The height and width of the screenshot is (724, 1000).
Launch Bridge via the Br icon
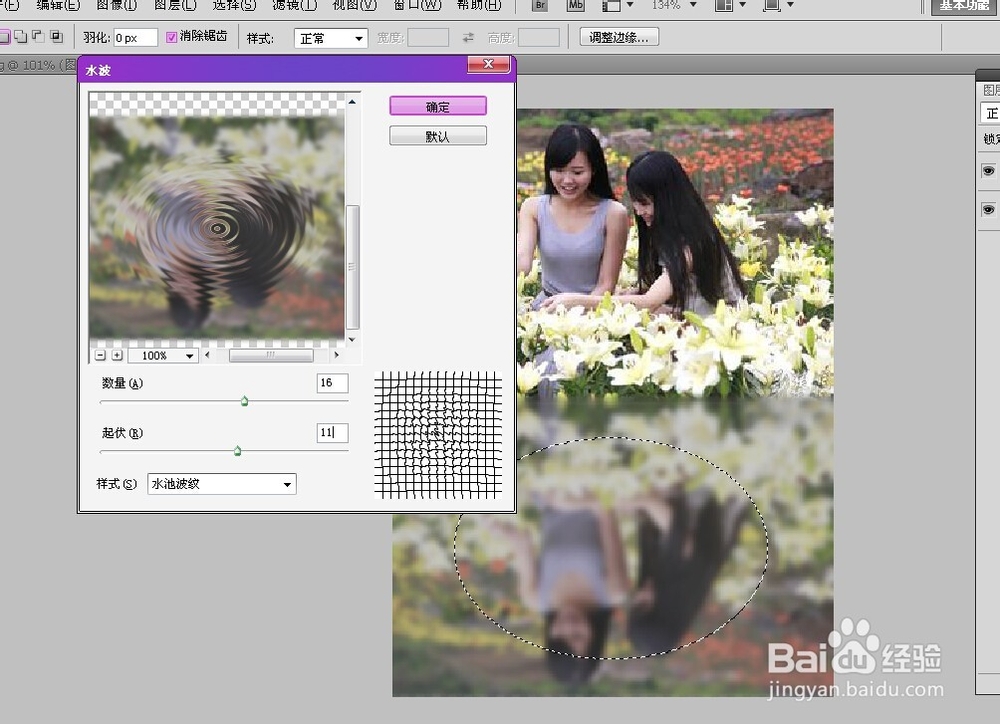tap(540, 4)
